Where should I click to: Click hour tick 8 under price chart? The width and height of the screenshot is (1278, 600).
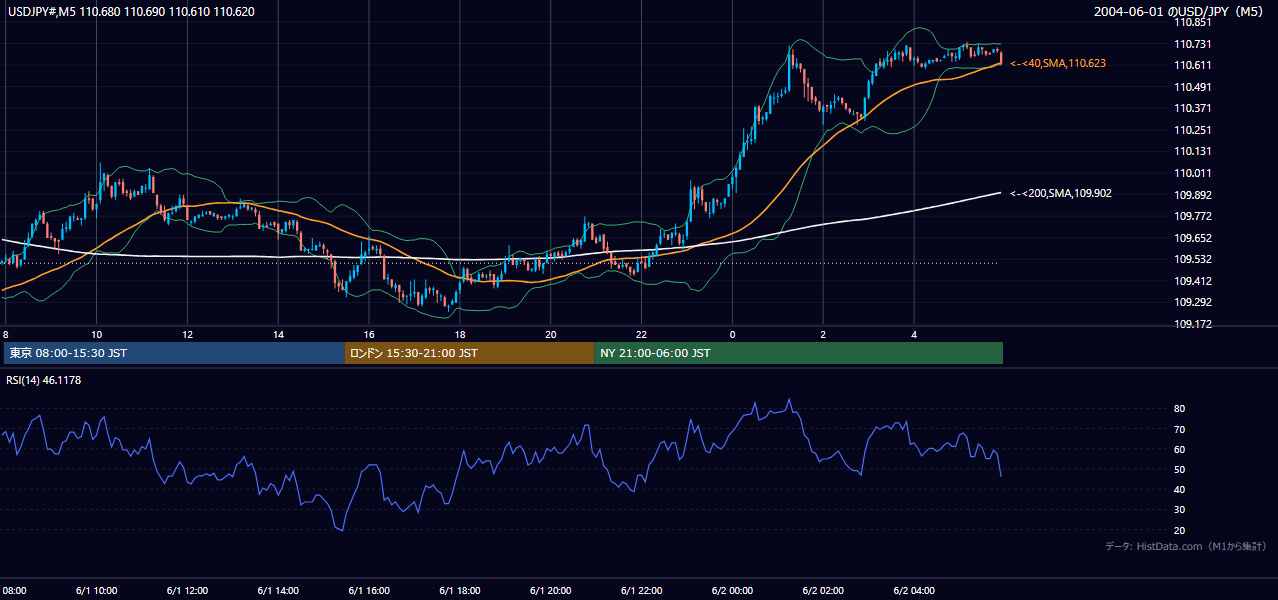pos(6,334)
